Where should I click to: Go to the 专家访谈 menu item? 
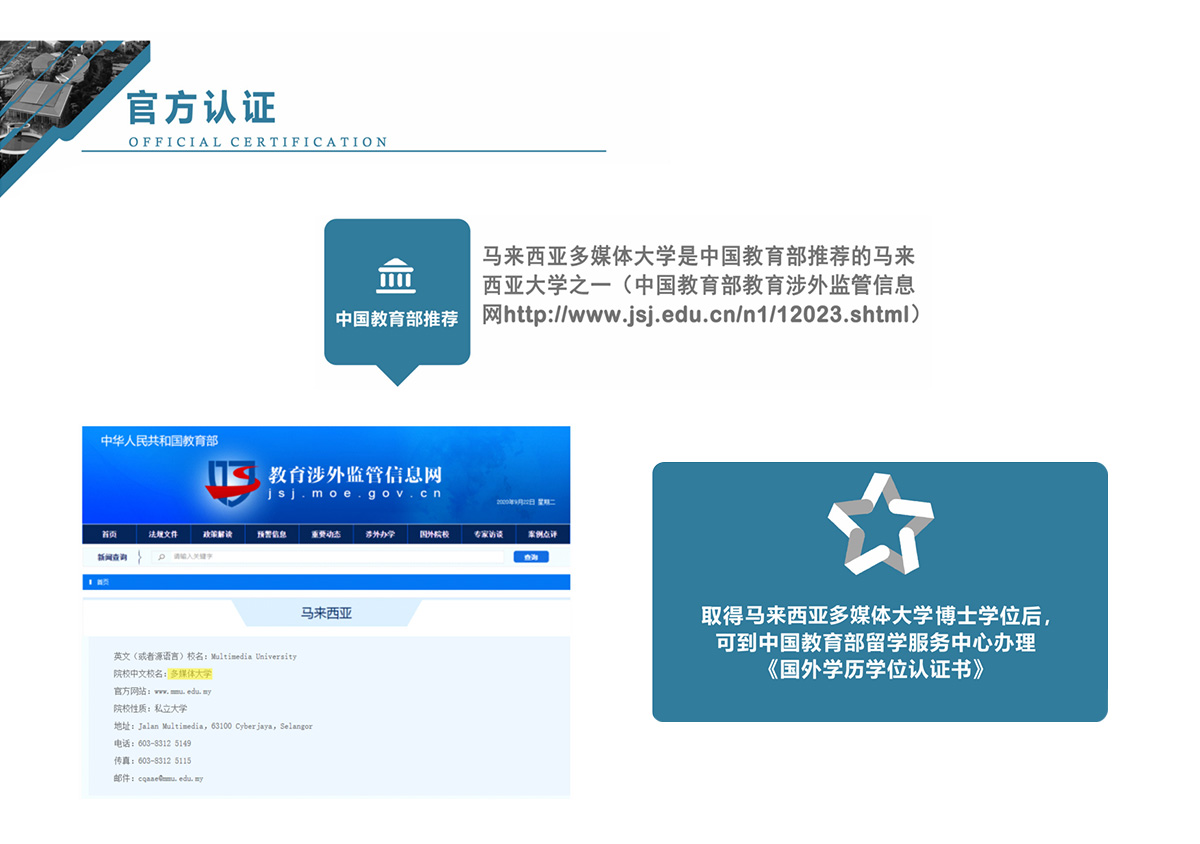pos(488,534)
